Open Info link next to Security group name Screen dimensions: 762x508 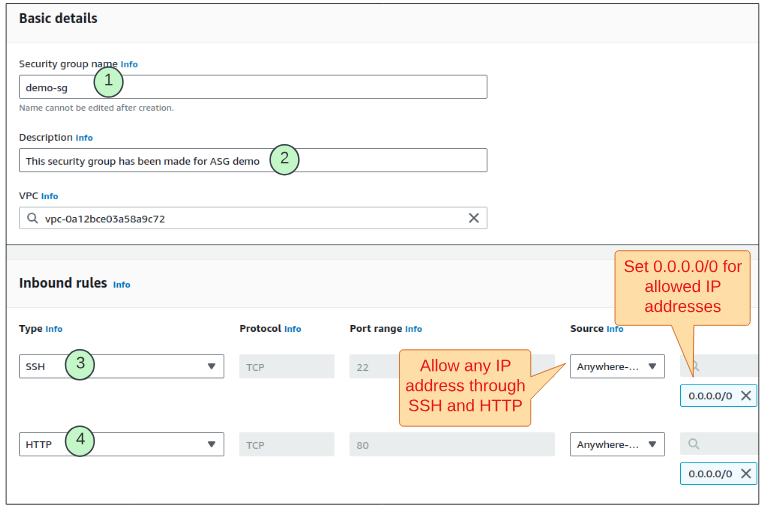pyautogui.click(x=129, y=64)
